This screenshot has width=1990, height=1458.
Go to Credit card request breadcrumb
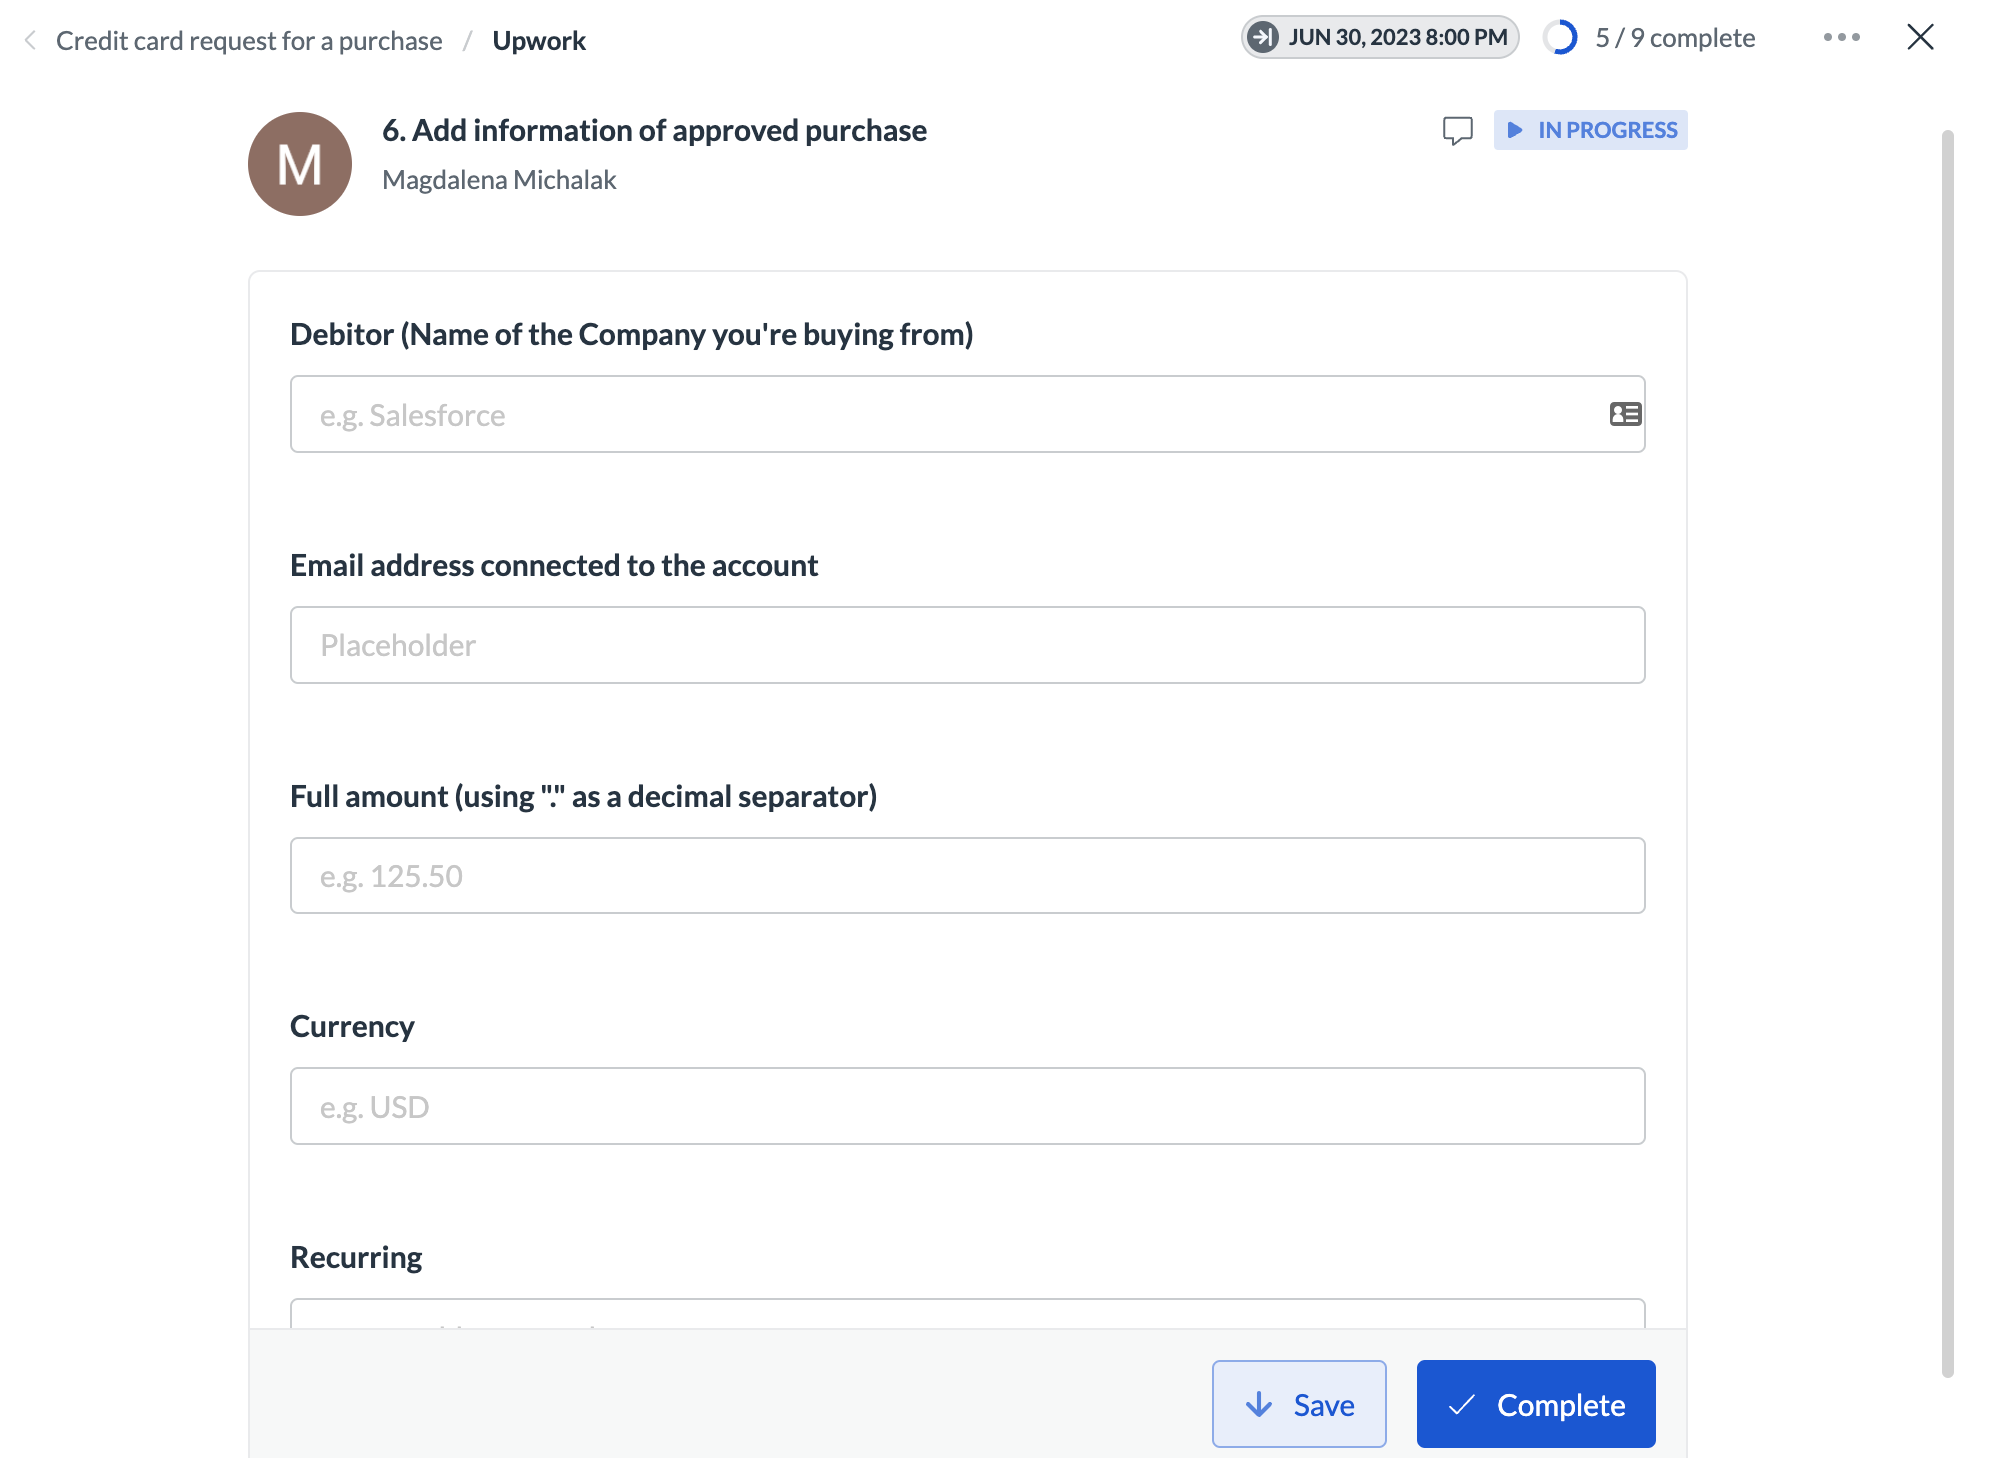pyautogui.click(x=249, y=41)
